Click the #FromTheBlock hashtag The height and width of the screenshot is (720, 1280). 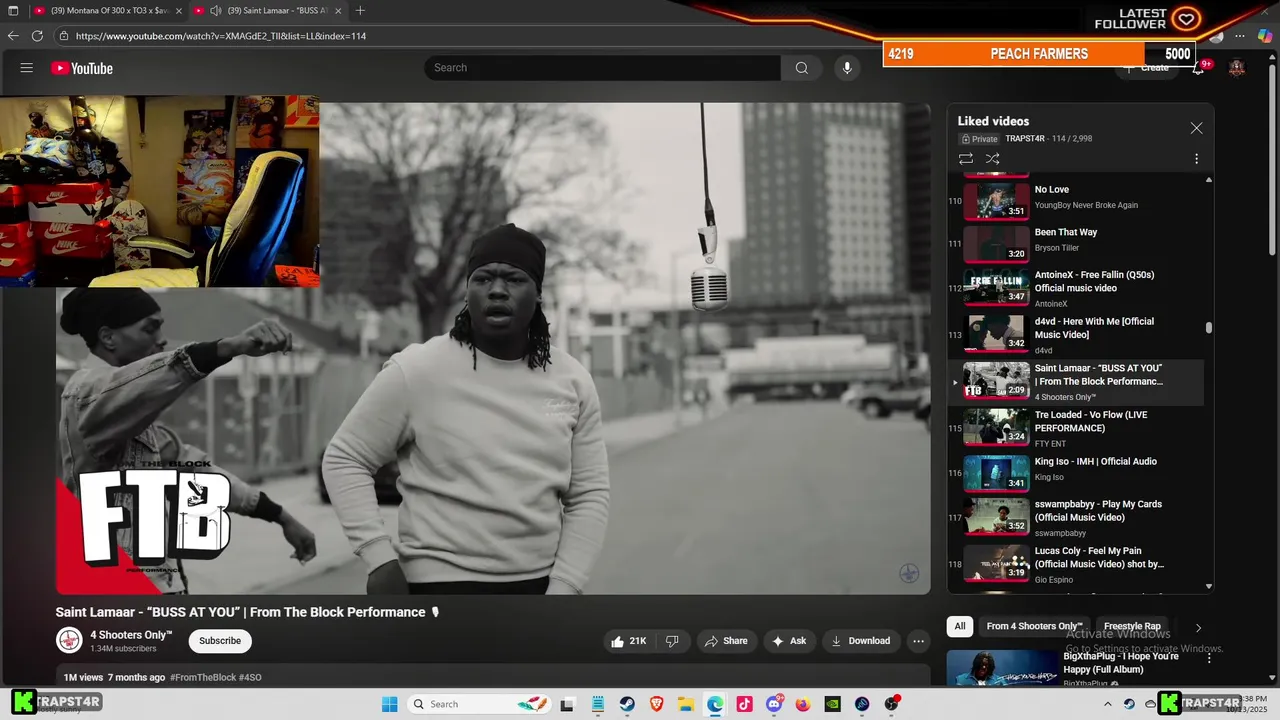pyautogui.click(x=203, y=677)
